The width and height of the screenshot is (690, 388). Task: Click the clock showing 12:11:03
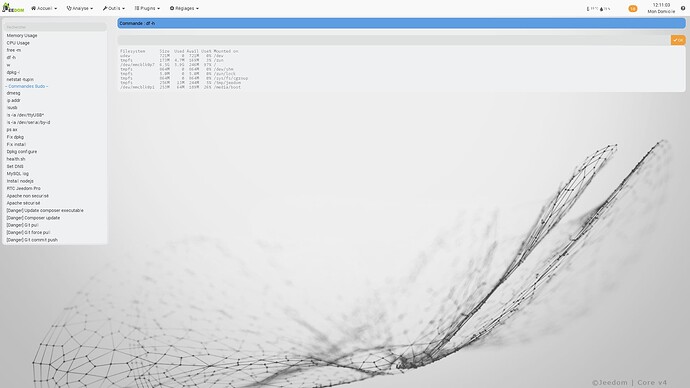tap(661, 5)
